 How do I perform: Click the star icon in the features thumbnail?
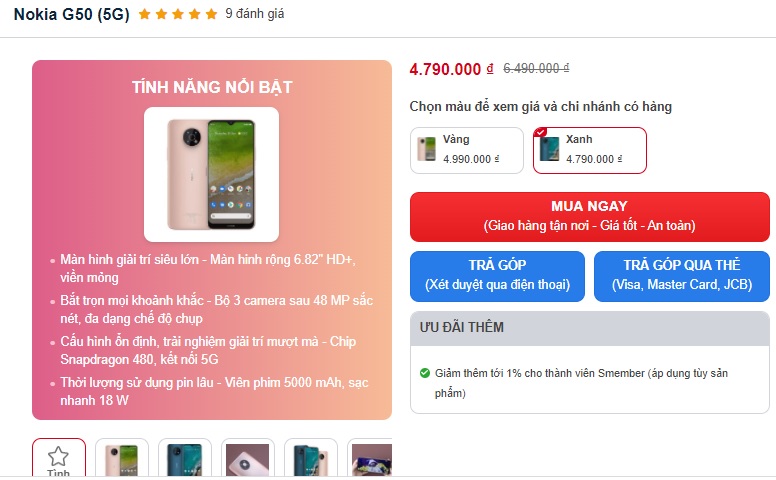coord(59,457)
